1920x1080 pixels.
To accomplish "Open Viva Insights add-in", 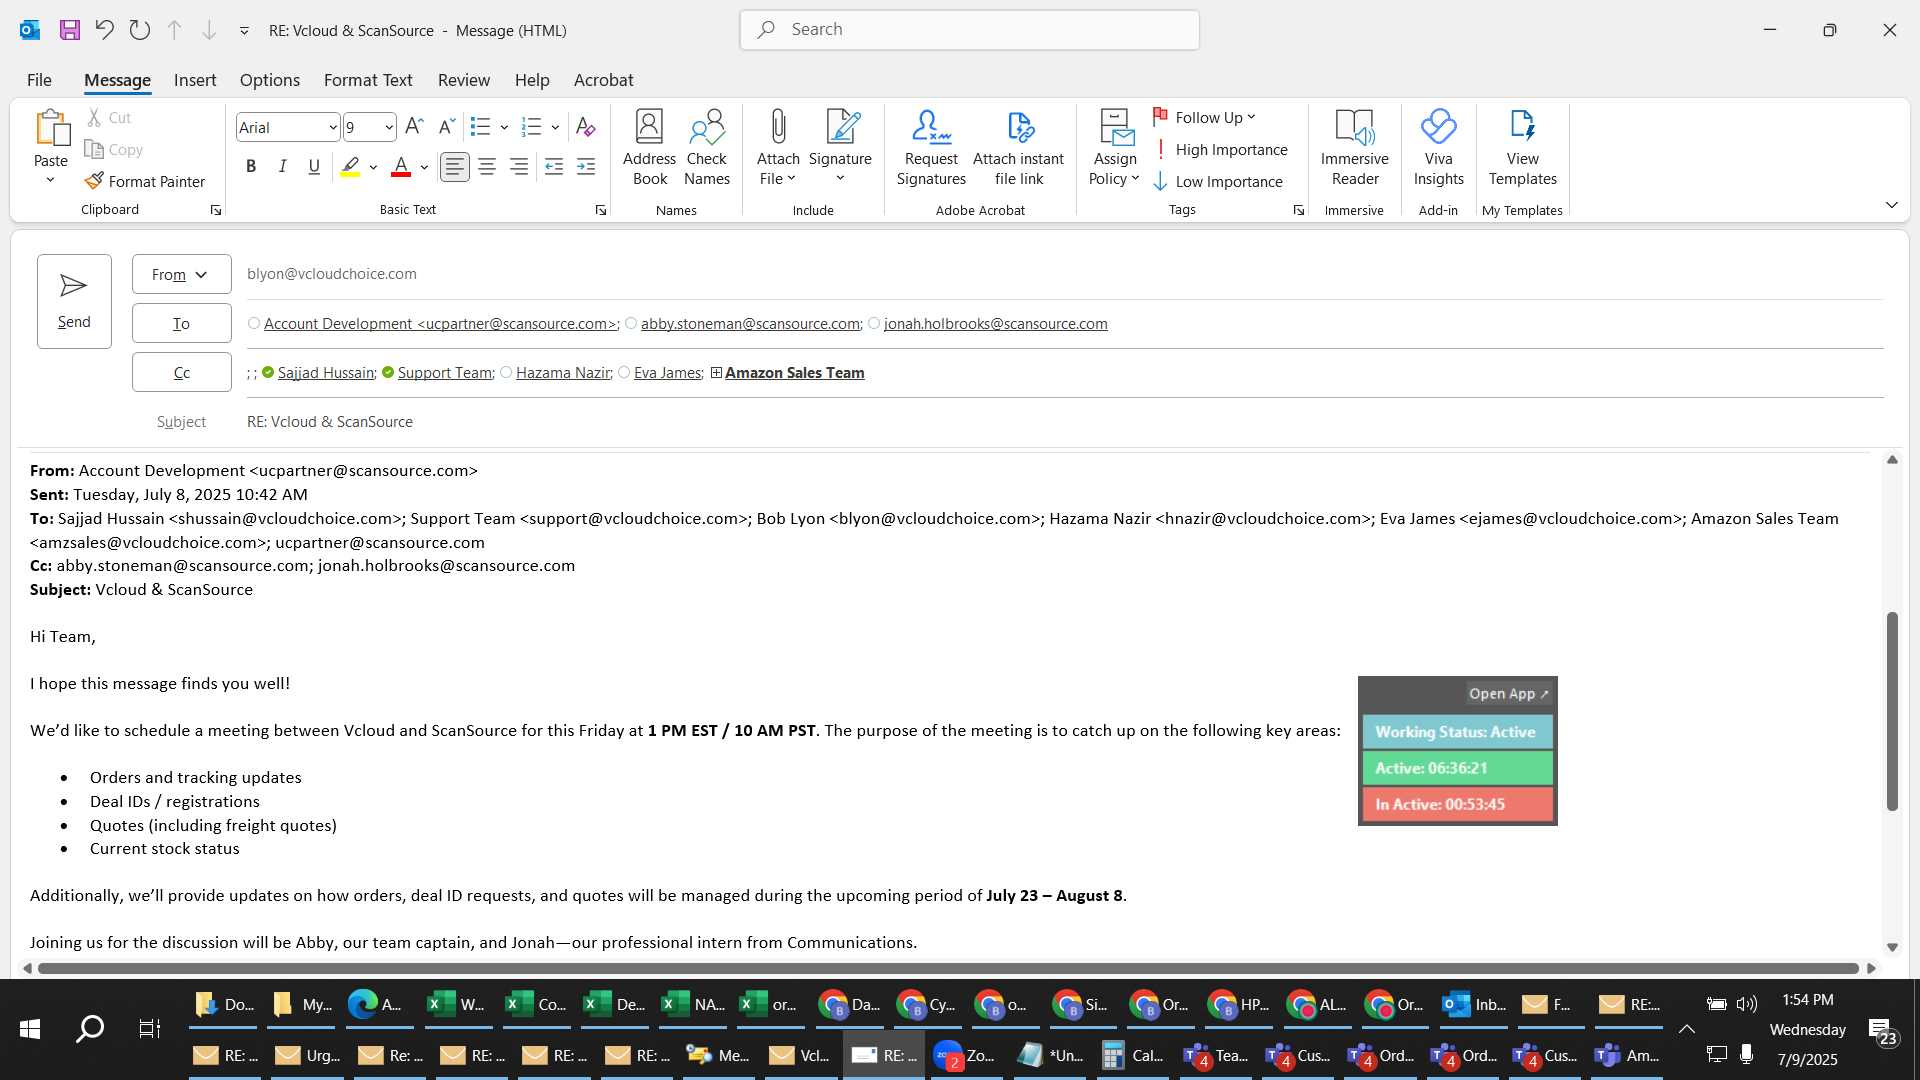I will pyautogui.click(x=1438, y=147).
